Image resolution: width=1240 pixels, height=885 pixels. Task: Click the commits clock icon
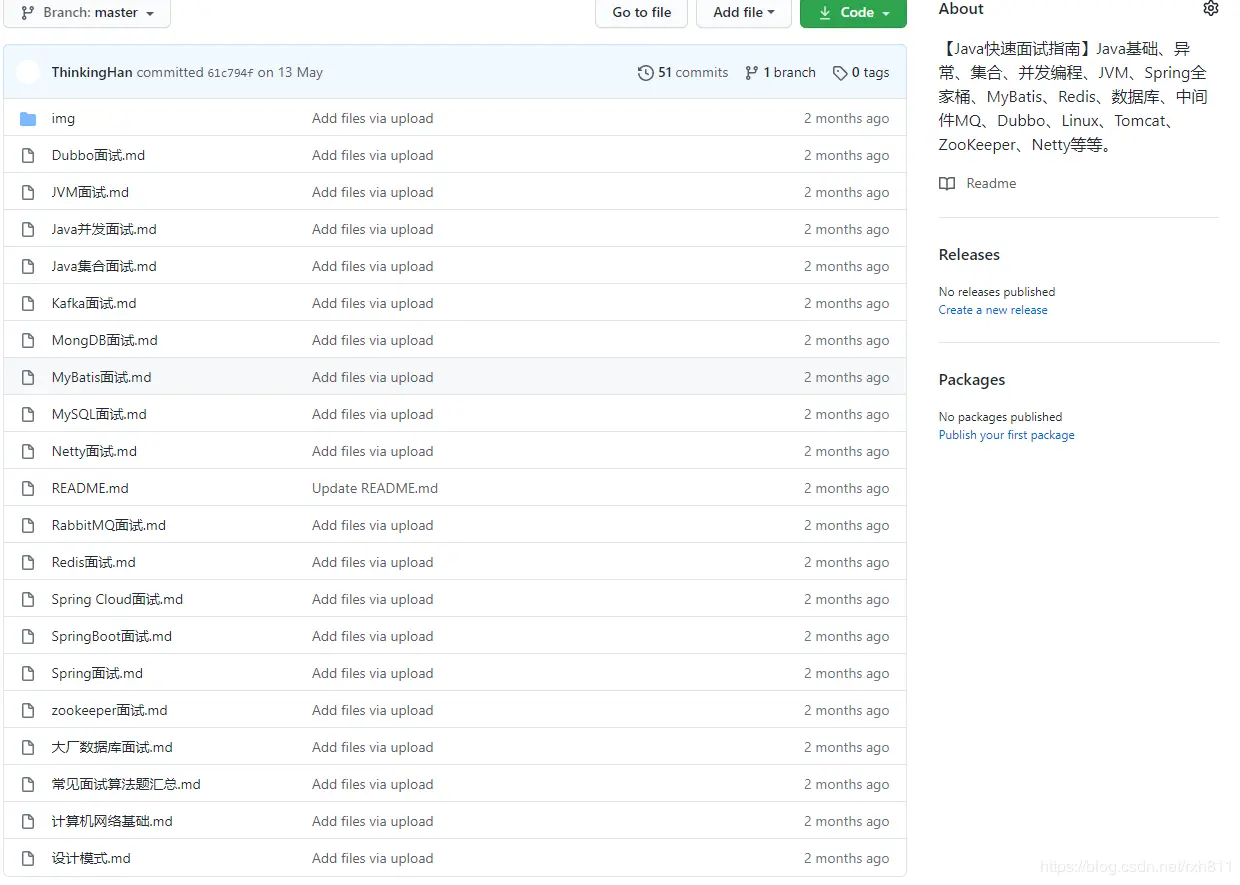[646, 72]
